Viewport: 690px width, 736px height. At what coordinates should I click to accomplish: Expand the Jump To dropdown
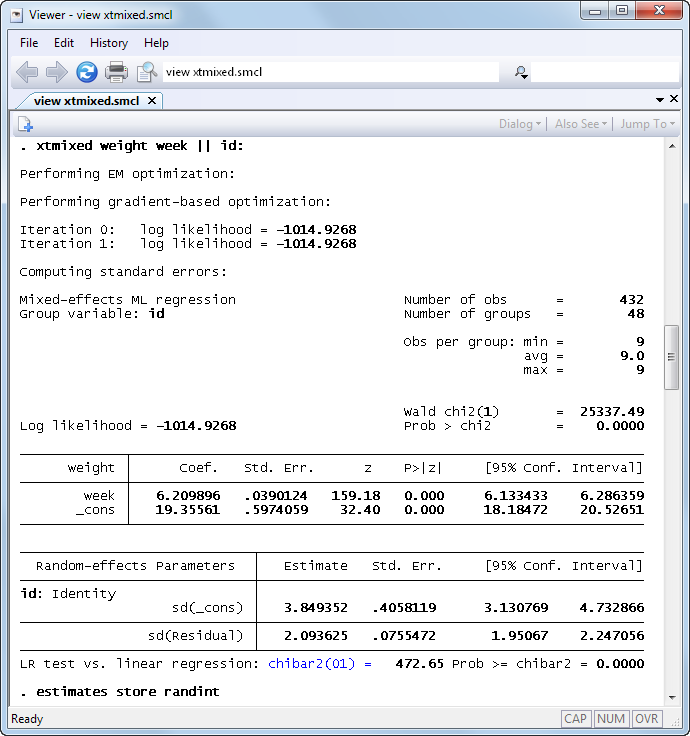click(647, 124)
